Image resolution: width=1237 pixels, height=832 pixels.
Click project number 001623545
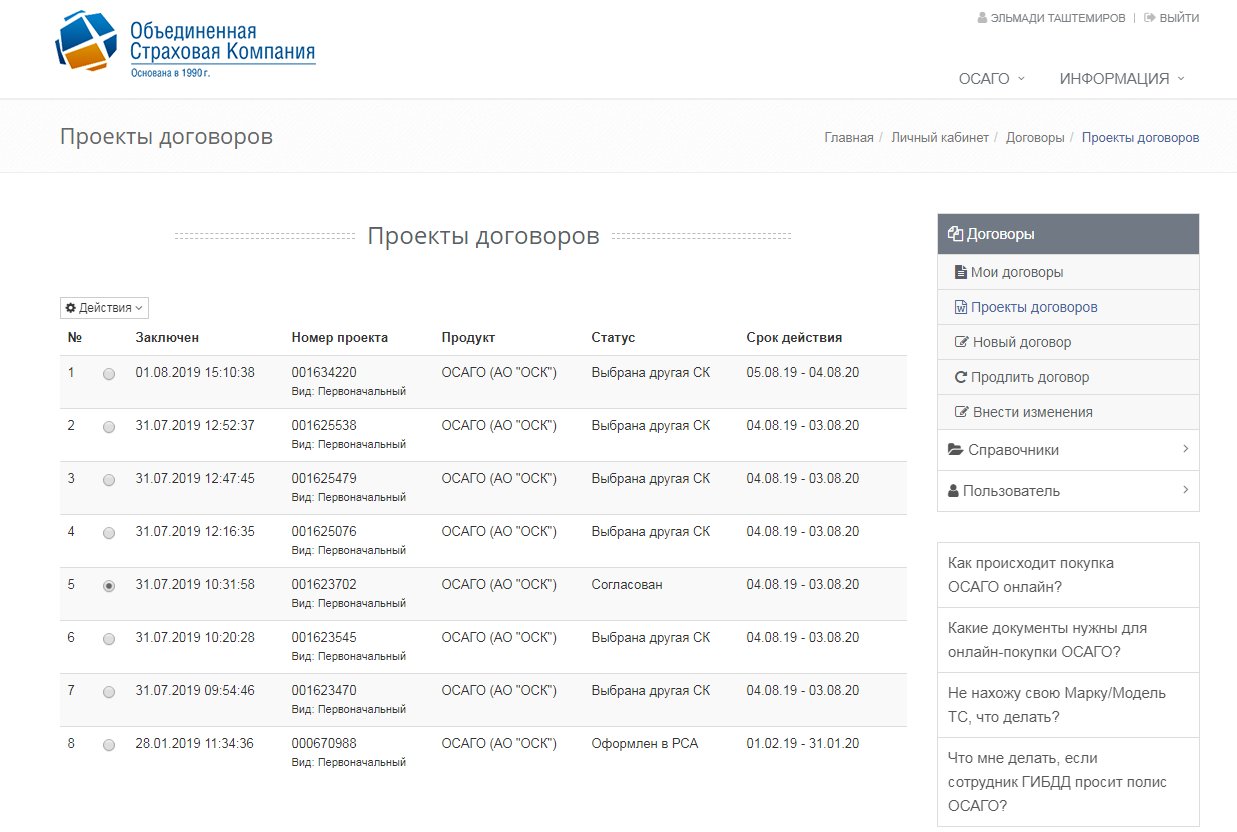pos(324,638)
